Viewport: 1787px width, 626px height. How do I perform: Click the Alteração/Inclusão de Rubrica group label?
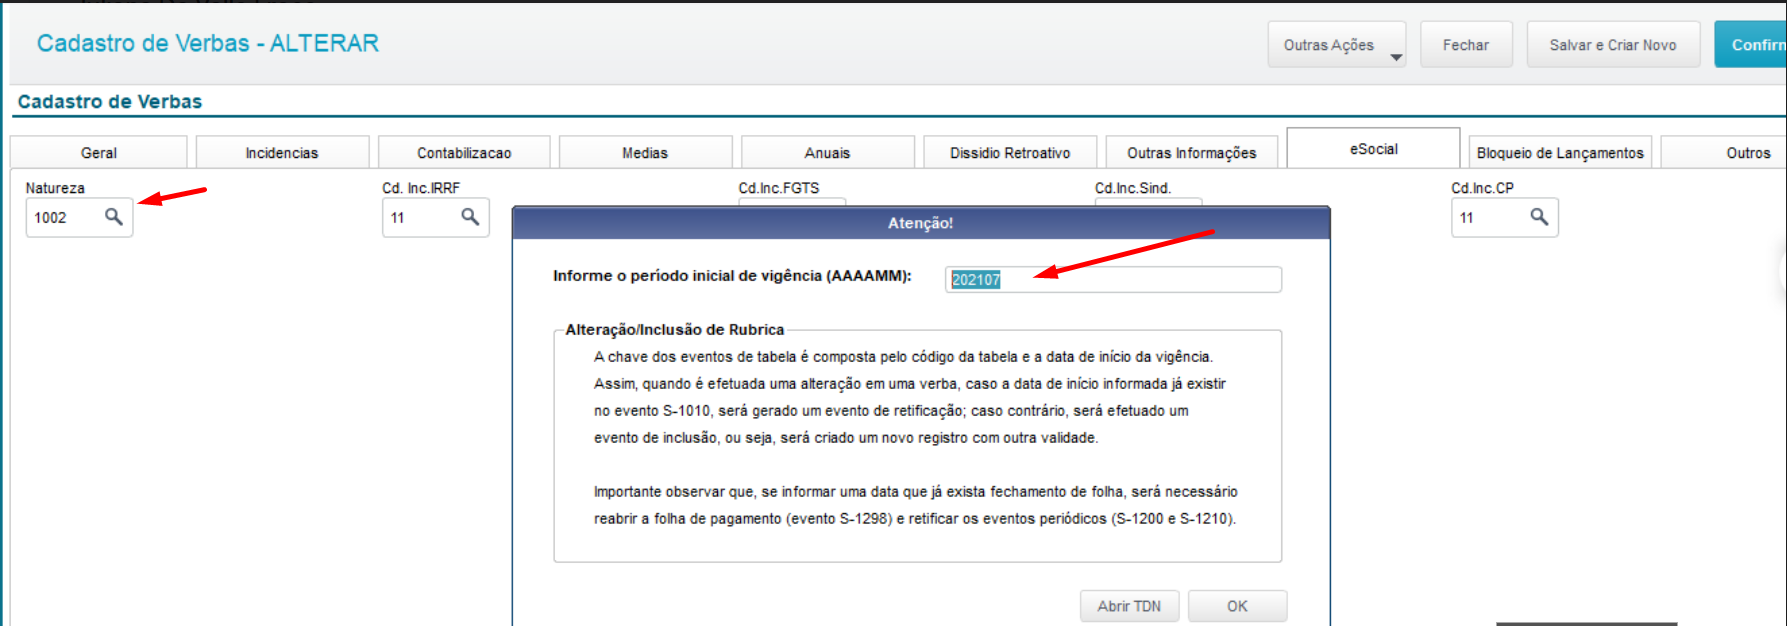click(x=675, y=329)
